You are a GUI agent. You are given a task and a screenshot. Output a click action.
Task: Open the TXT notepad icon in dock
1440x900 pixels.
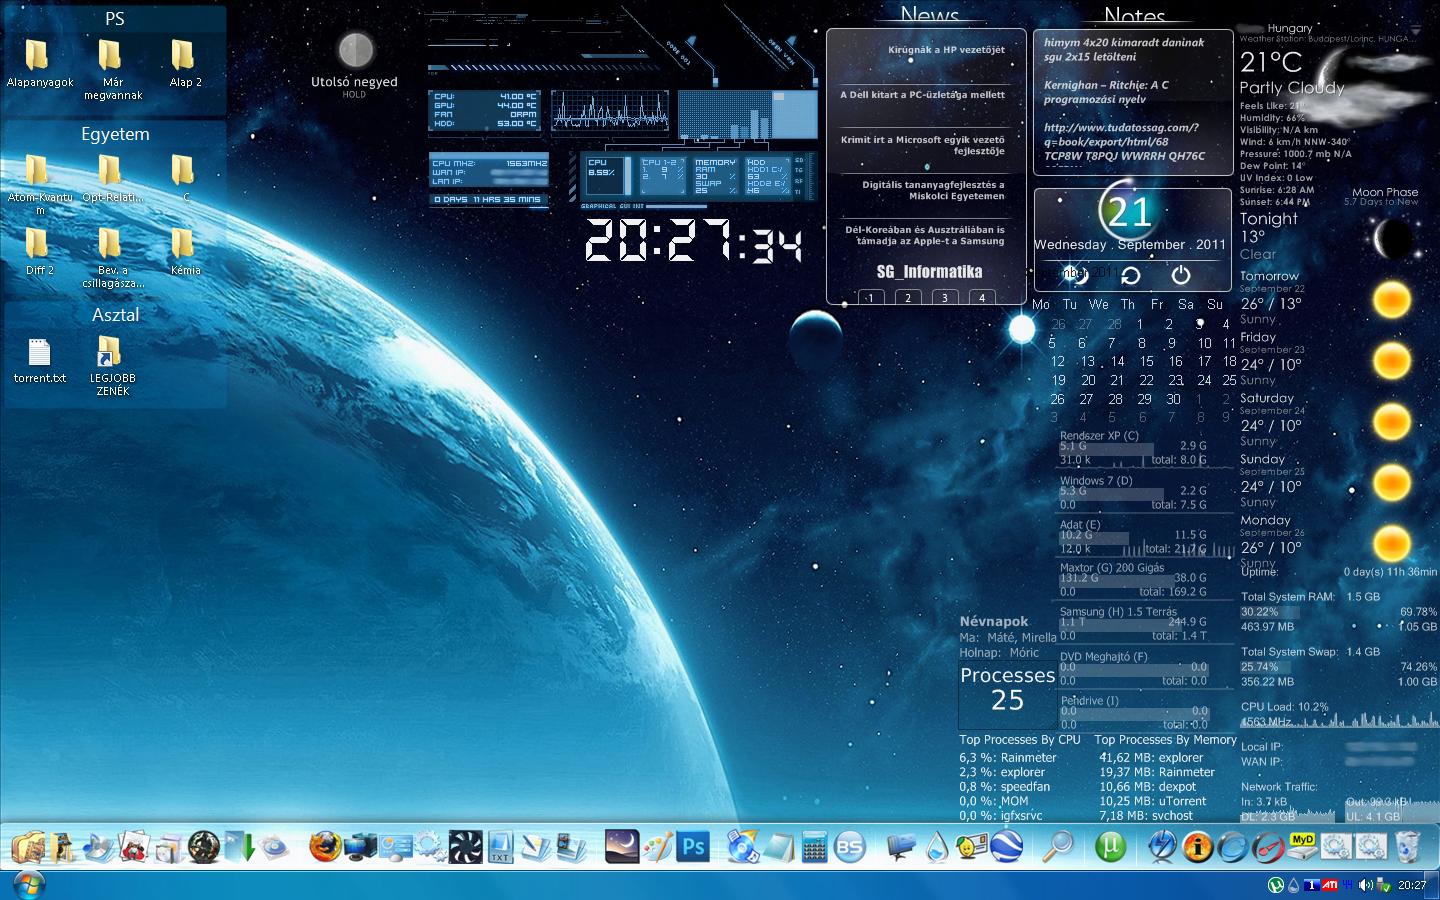500,847
